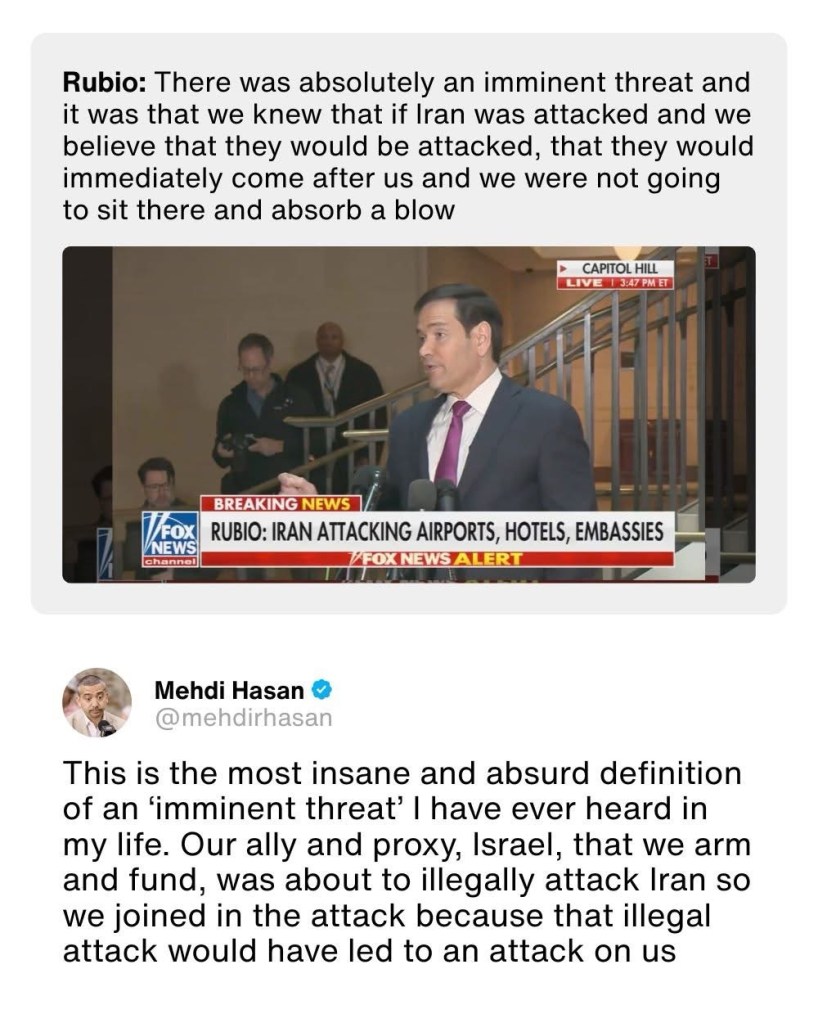Click the CAPITOL HILL LIVE location tag

[615, 275]
